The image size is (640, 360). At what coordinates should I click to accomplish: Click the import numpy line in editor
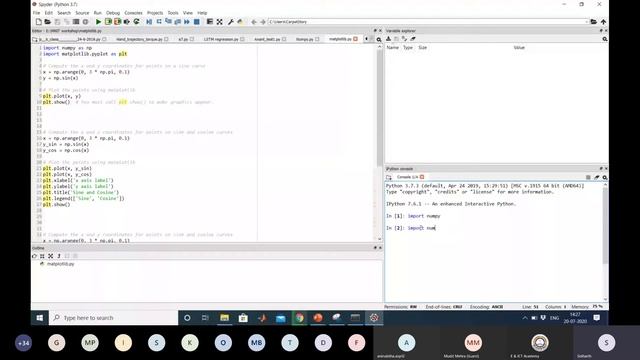pyautogui.click(x=67, y=48)
